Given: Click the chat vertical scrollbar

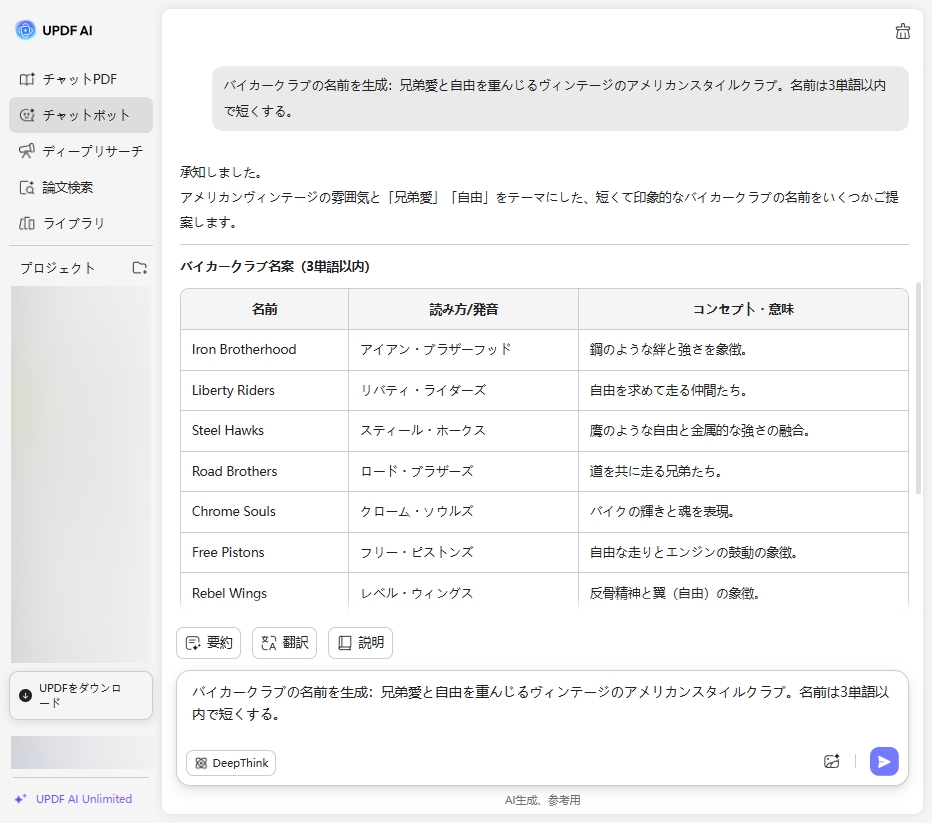Looking at the screenshot, I should tap(918, 388).
